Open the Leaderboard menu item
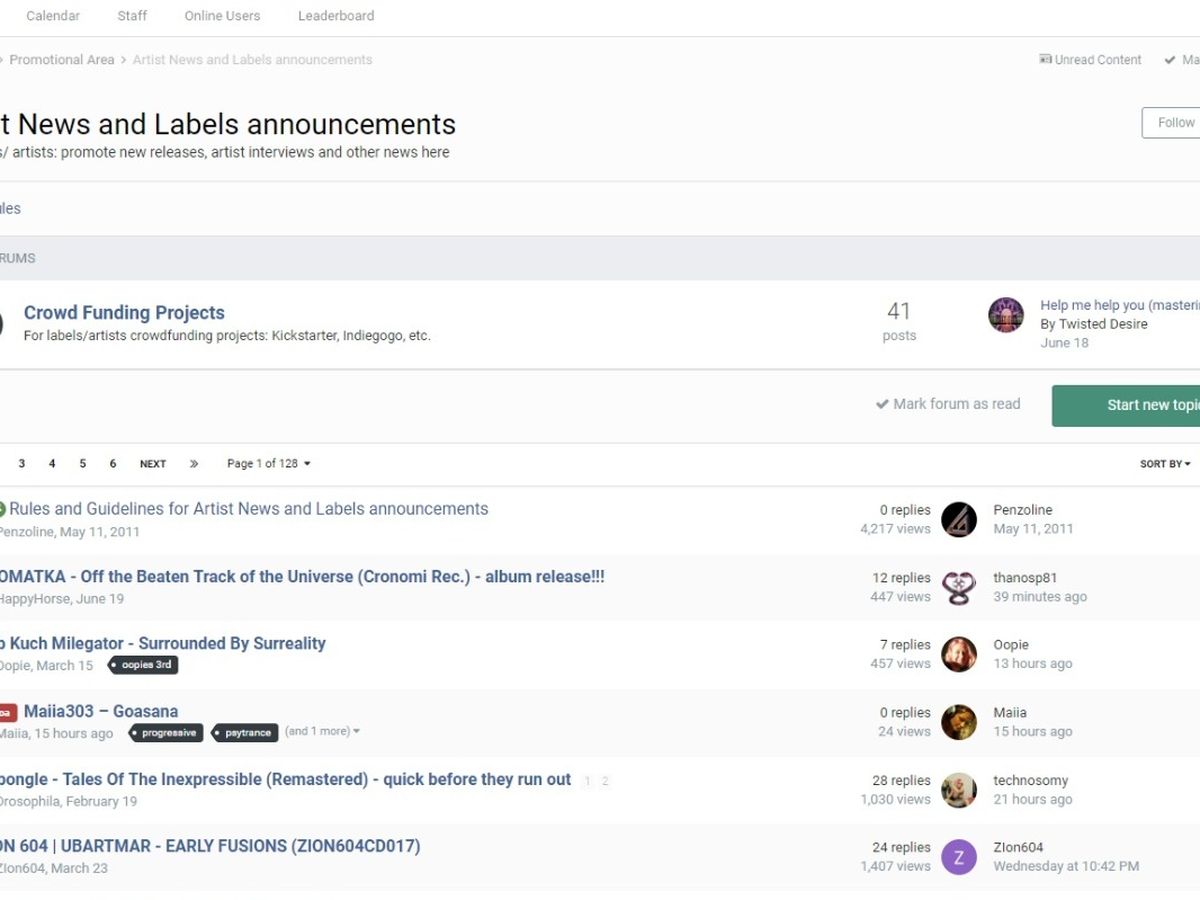Viewport: 1200px width, 900px height. [336, 16]
